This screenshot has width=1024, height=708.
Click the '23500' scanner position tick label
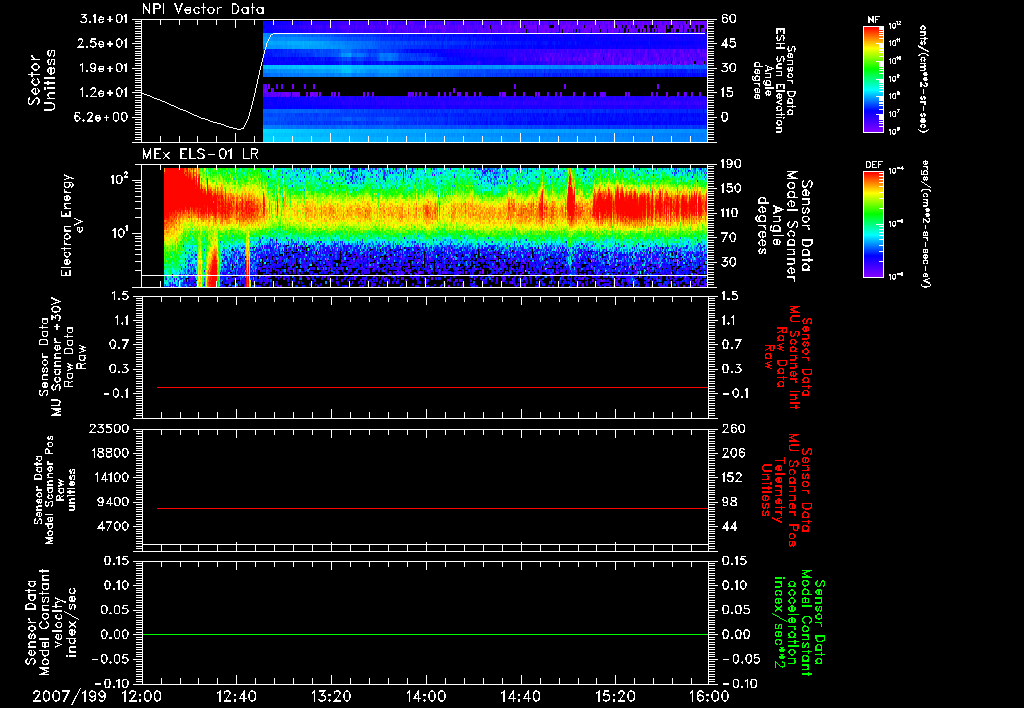(x=110, y=428)
